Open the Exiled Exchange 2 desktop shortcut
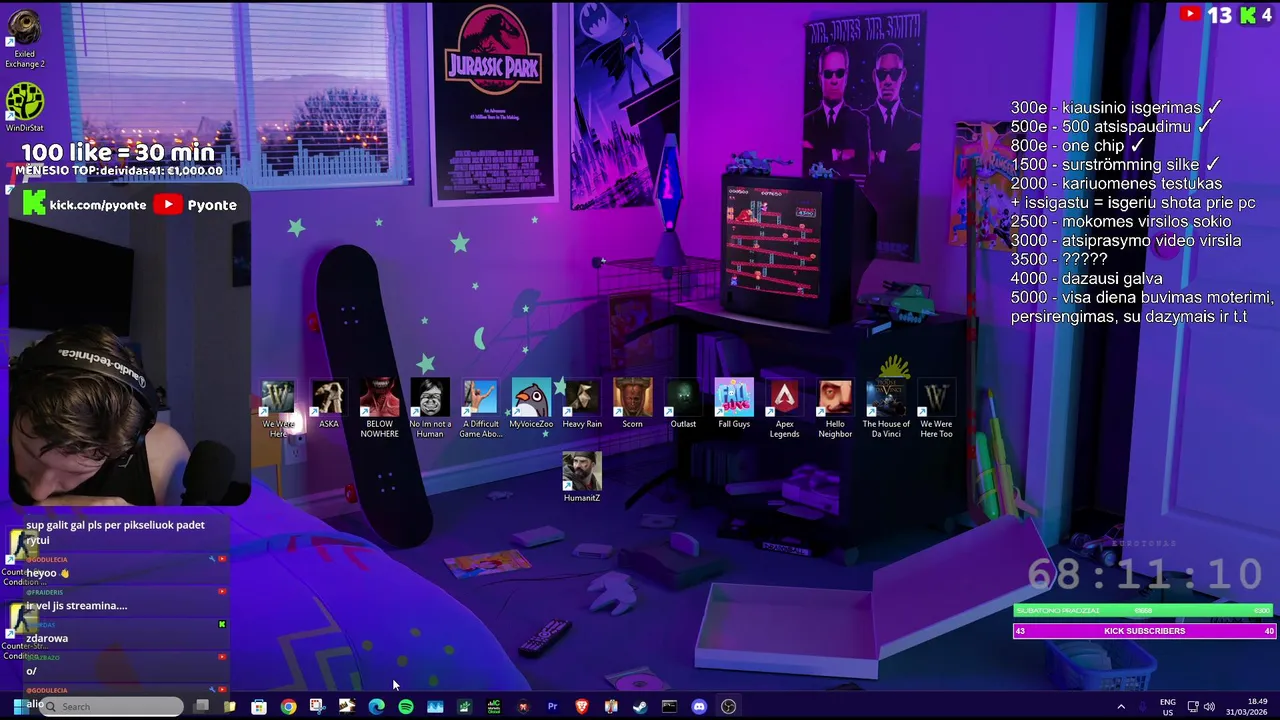The image size is (1280, 720). [x=25, y=38]
